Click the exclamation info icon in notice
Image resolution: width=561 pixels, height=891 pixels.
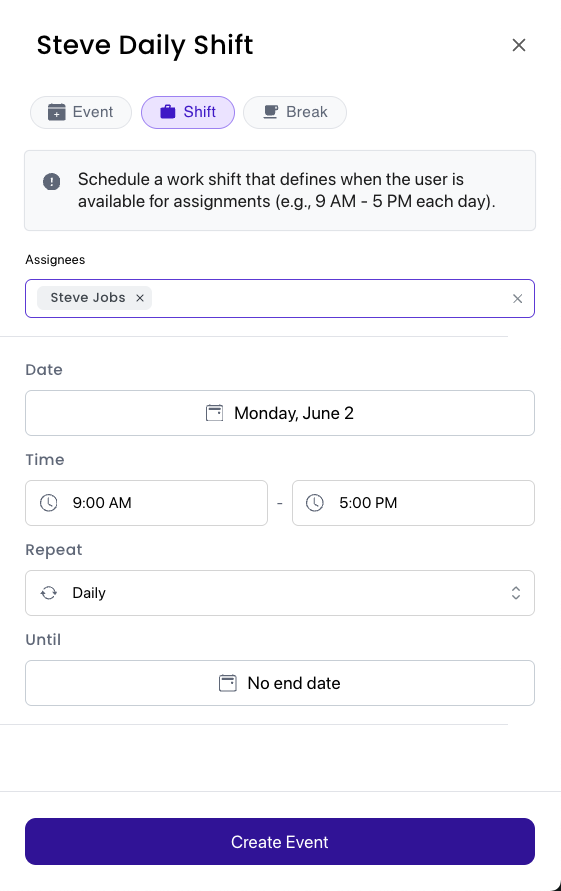pos(52,182)
